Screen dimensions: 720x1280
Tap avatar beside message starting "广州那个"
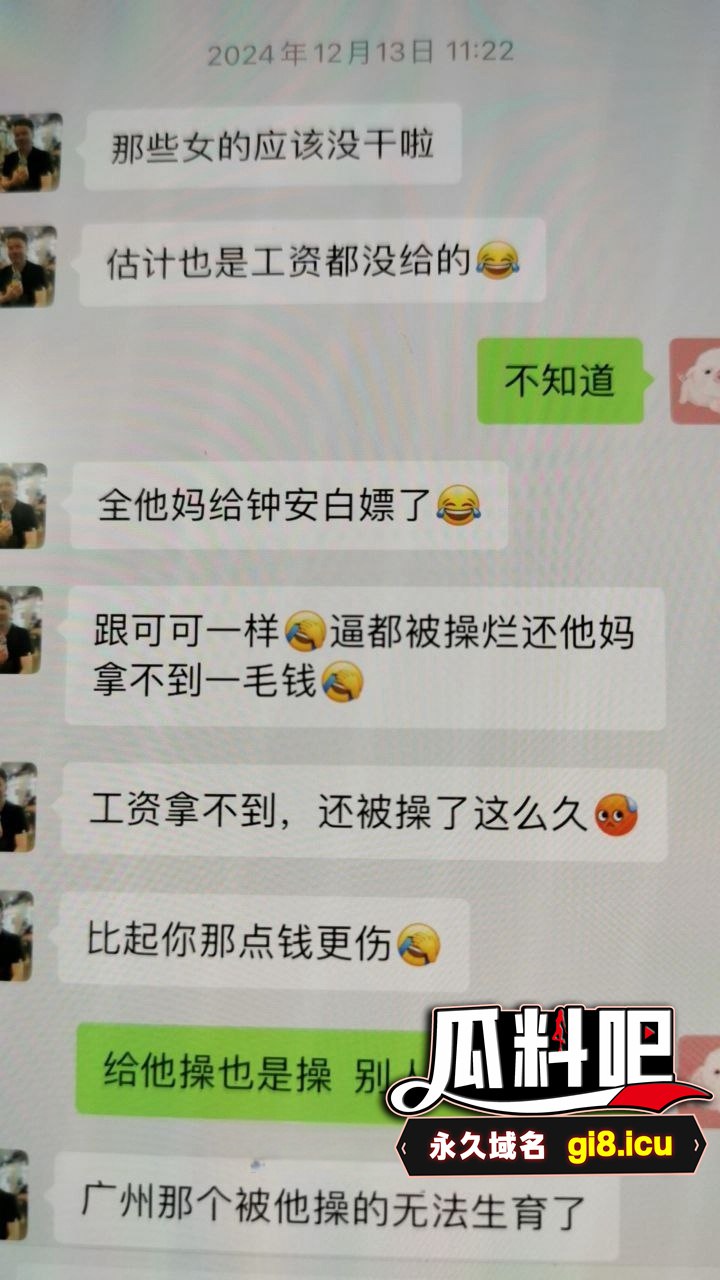pos(13,1194)
